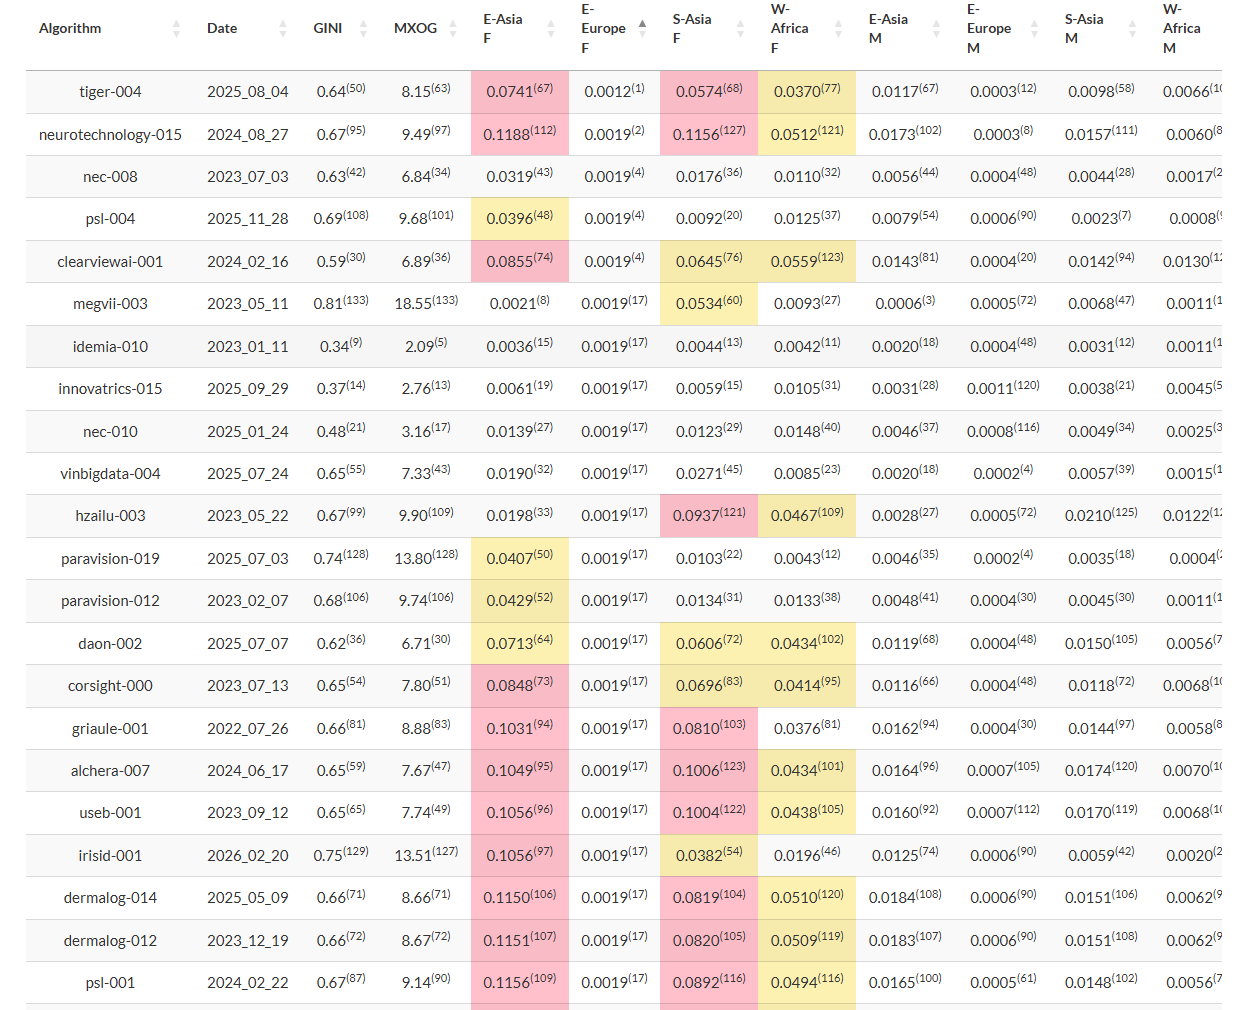Click the E-Europe M sort arrows
Viewport: 1248px width, 1010px height.
pyautogui.click(x=1034, y=29)
